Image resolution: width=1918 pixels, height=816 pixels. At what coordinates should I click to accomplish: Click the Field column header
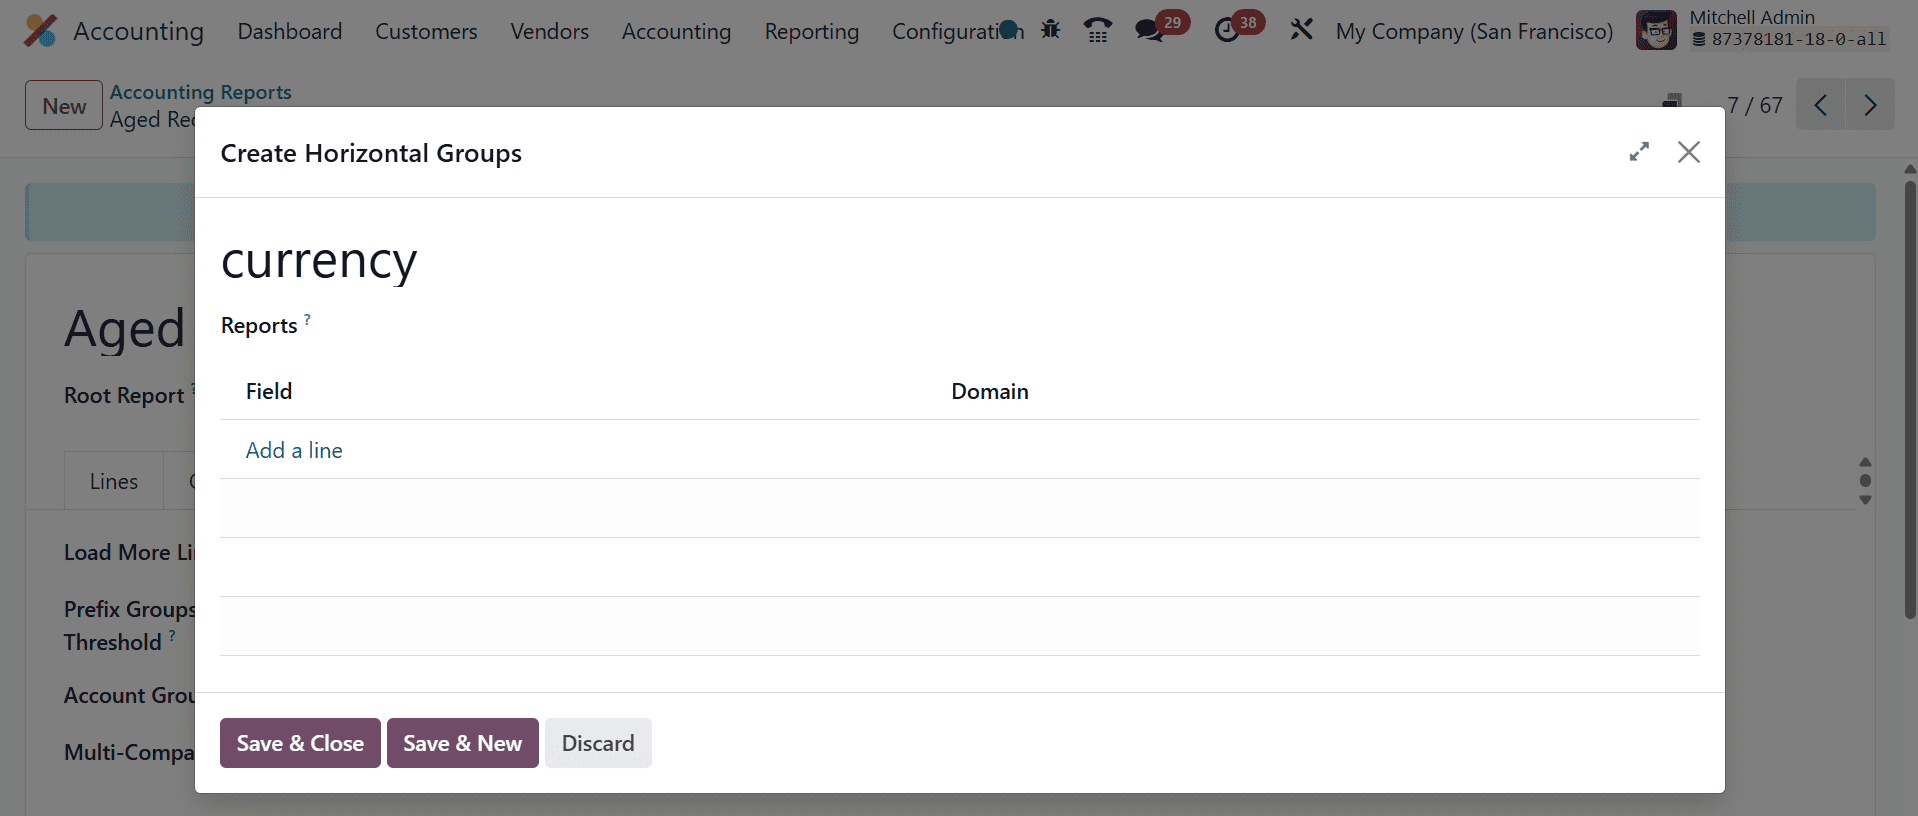coord(269,391)
